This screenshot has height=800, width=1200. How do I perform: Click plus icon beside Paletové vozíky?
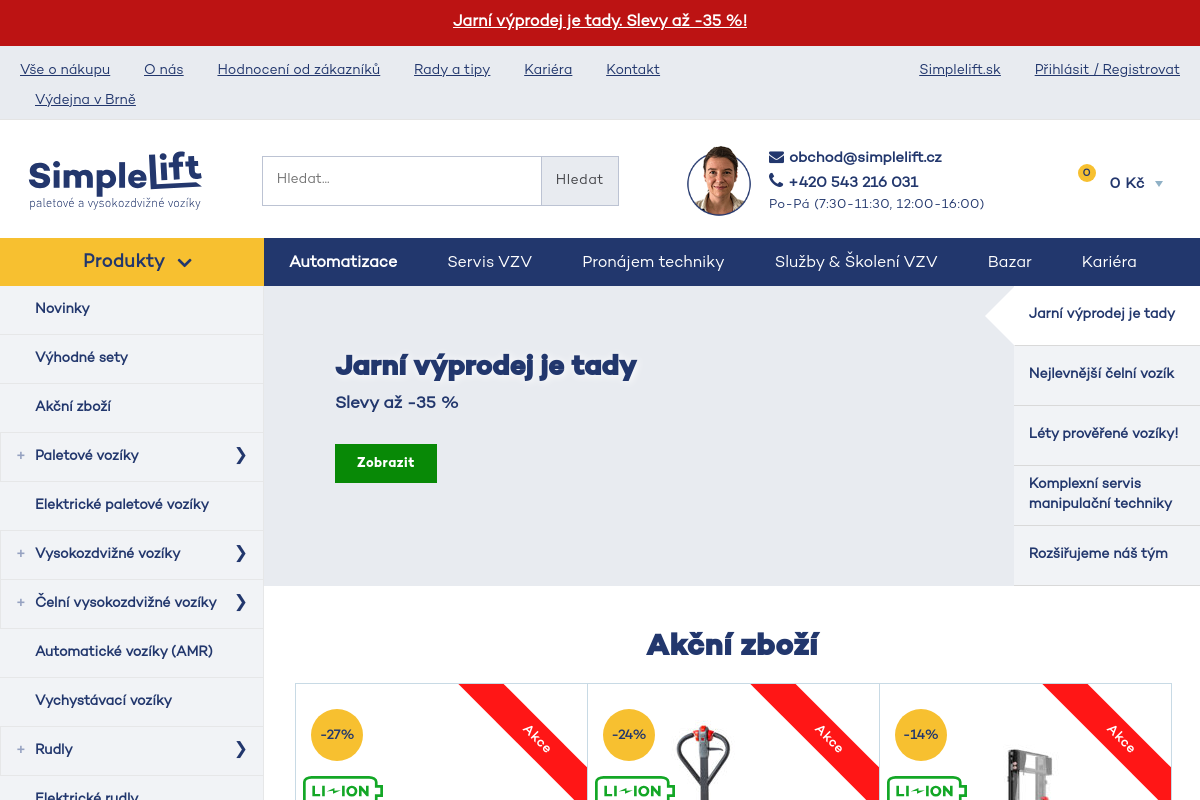point(20,456)
